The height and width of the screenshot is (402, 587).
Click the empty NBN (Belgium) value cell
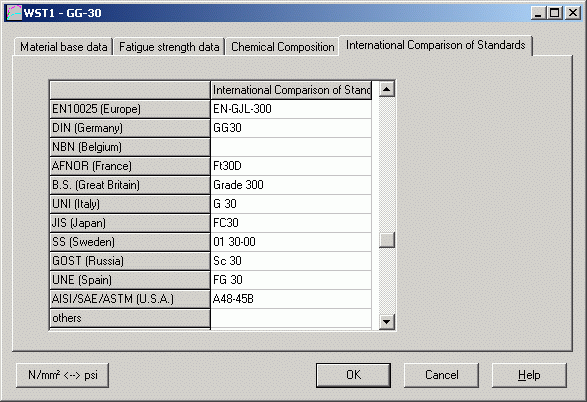(291, 147)
